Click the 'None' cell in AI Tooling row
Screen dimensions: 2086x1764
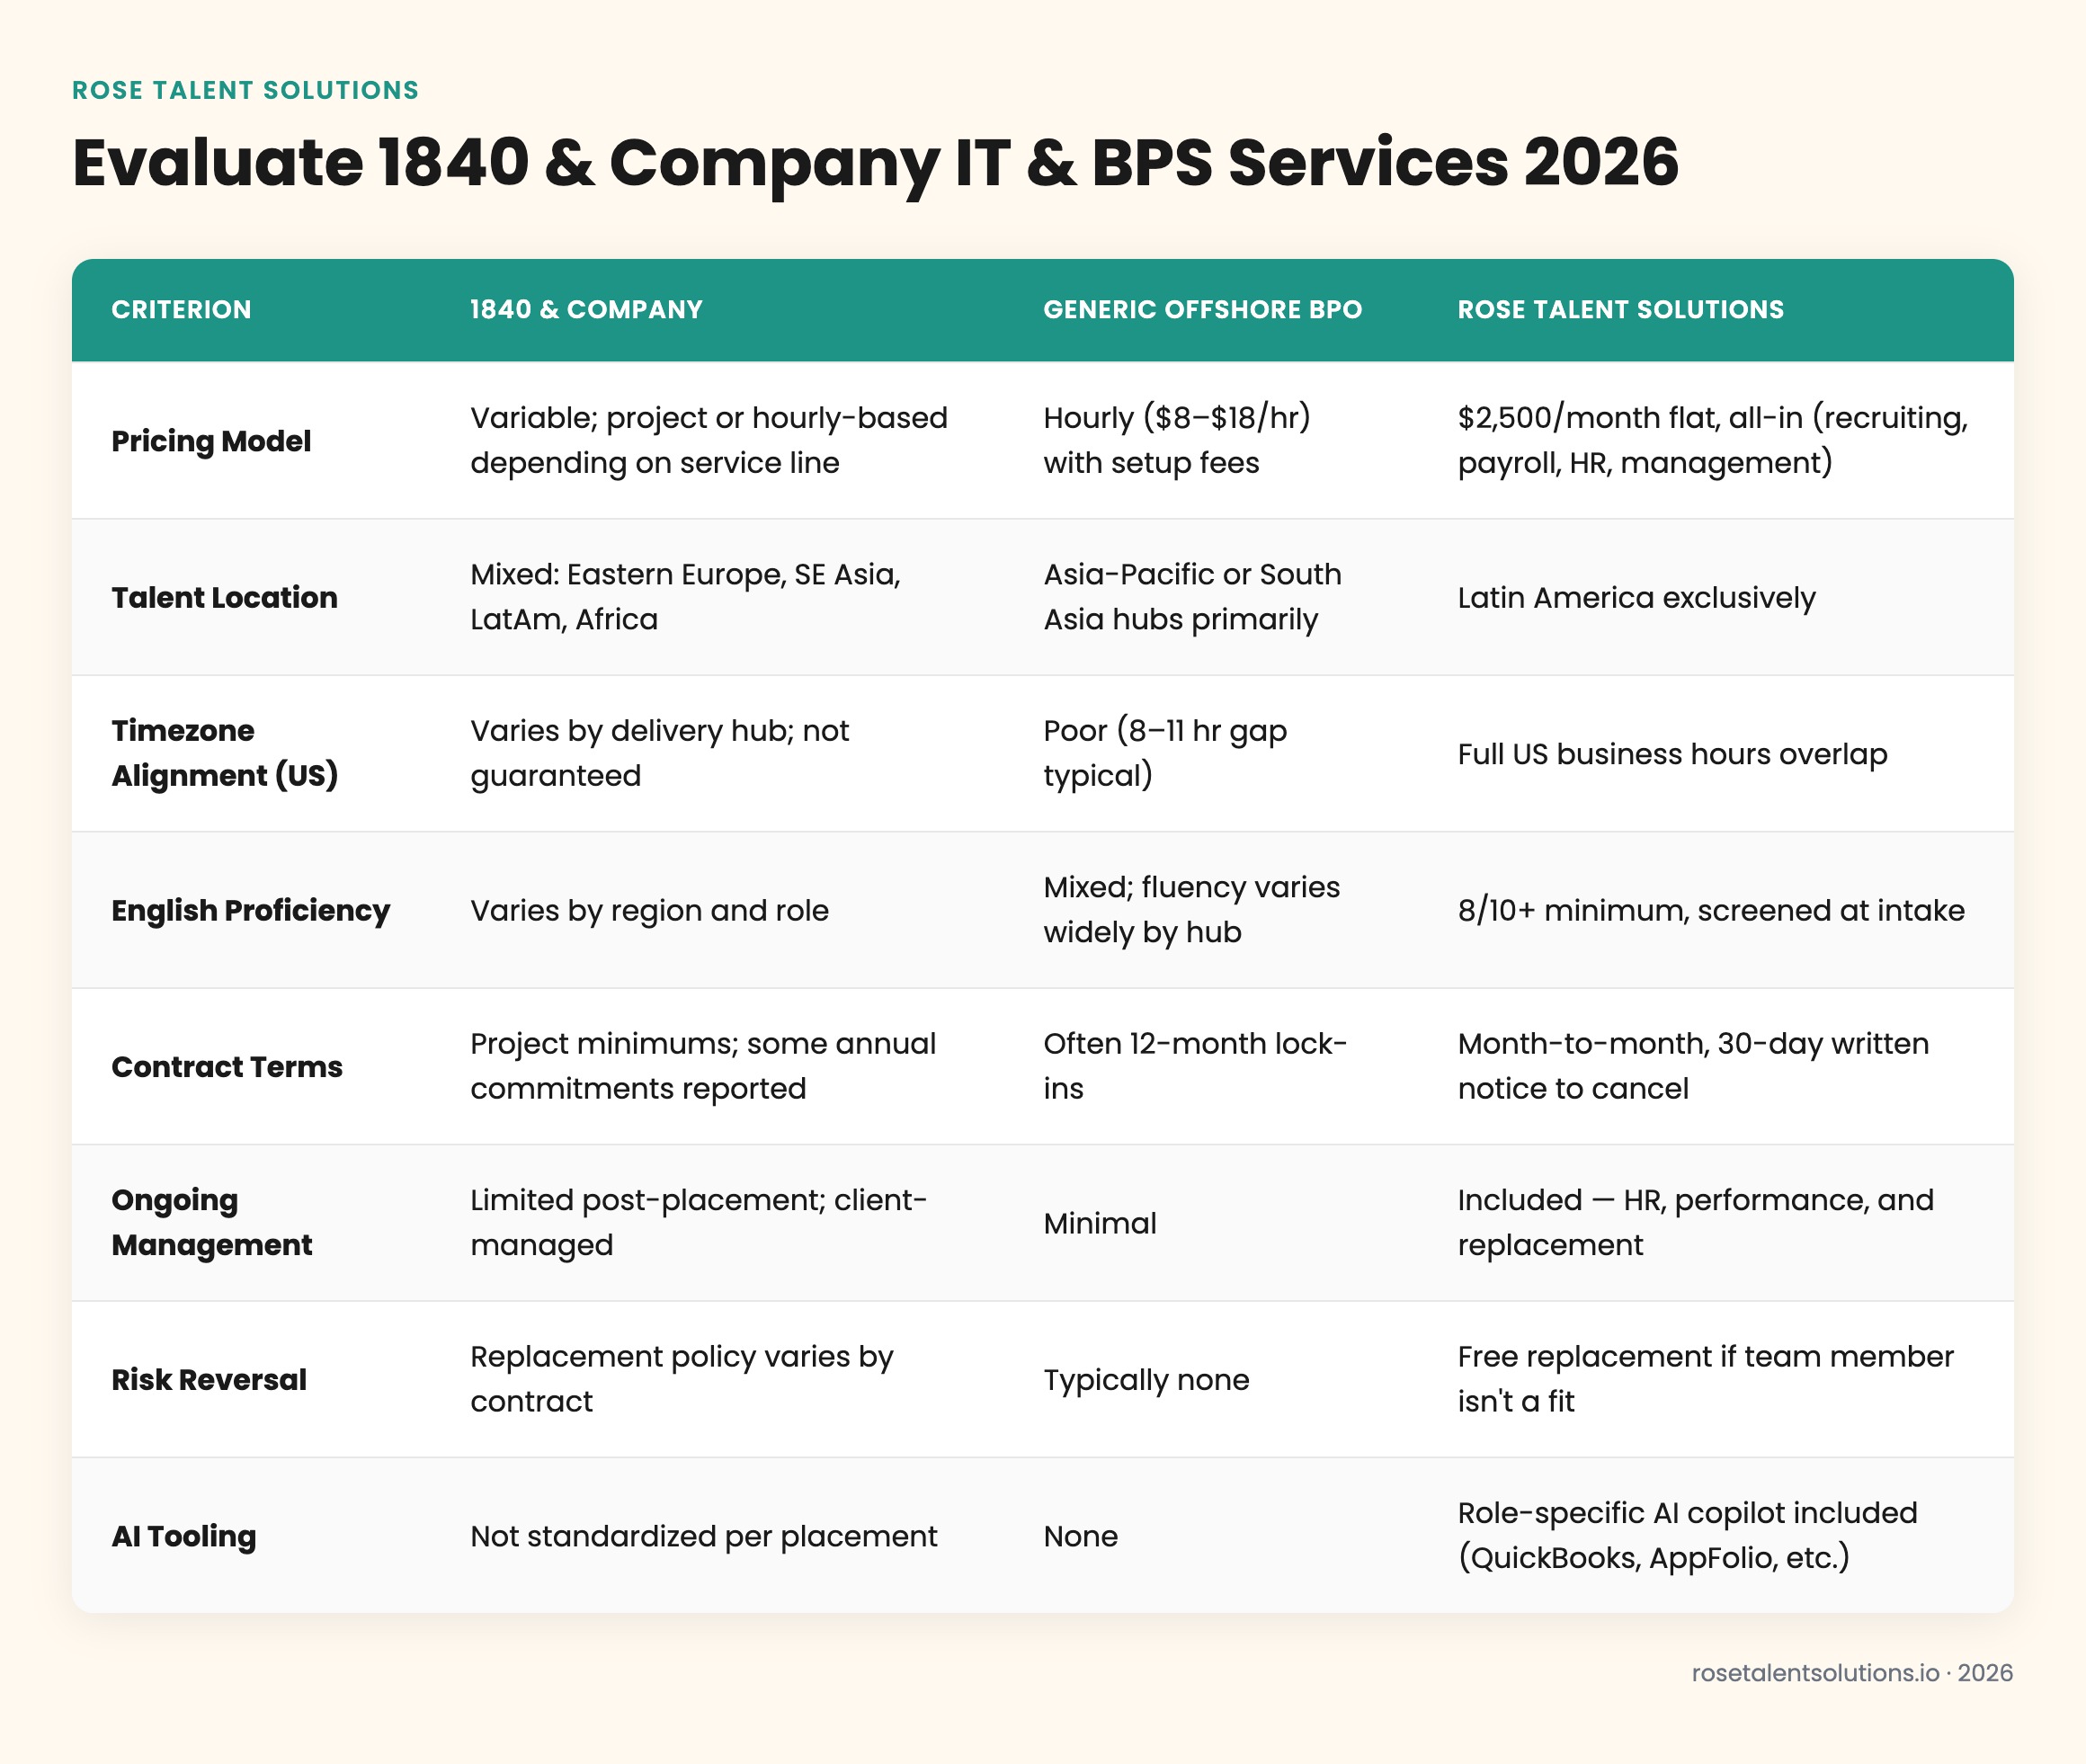tap(1081, 1536)
